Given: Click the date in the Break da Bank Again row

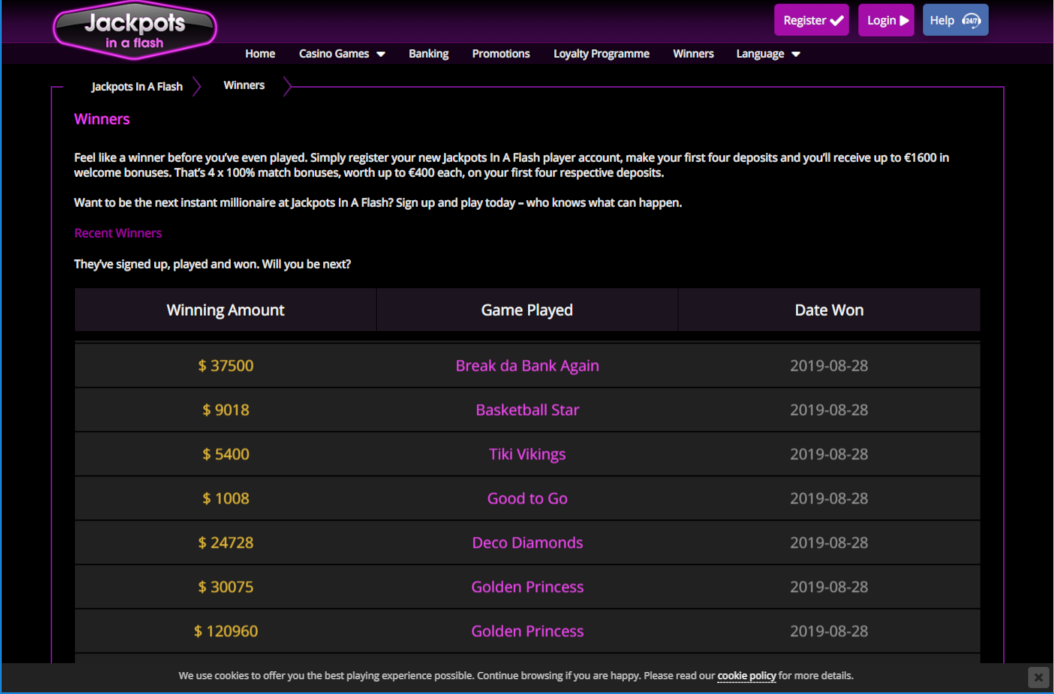Looking at the screenshot, I should [829, 366].
